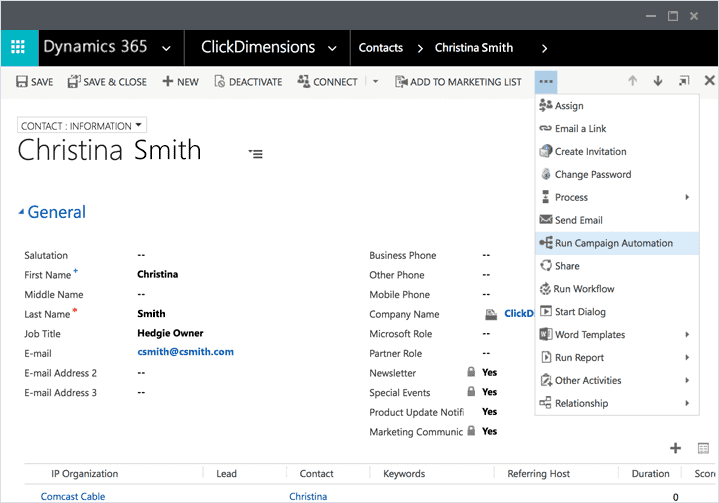This screenshot has height=503, width=719.
Task: Open the Connect split-button dropdown arrow
Action: pyautogui.click(x=376, y=82)
